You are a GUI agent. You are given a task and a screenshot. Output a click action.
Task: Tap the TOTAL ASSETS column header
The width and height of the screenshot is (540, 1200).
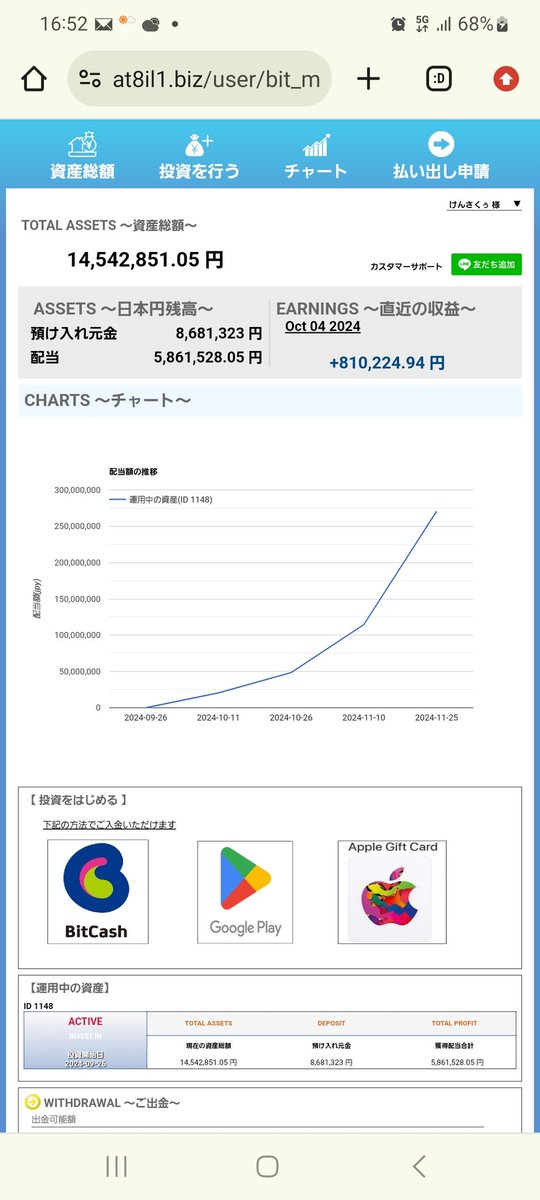tap(208, 1024)
